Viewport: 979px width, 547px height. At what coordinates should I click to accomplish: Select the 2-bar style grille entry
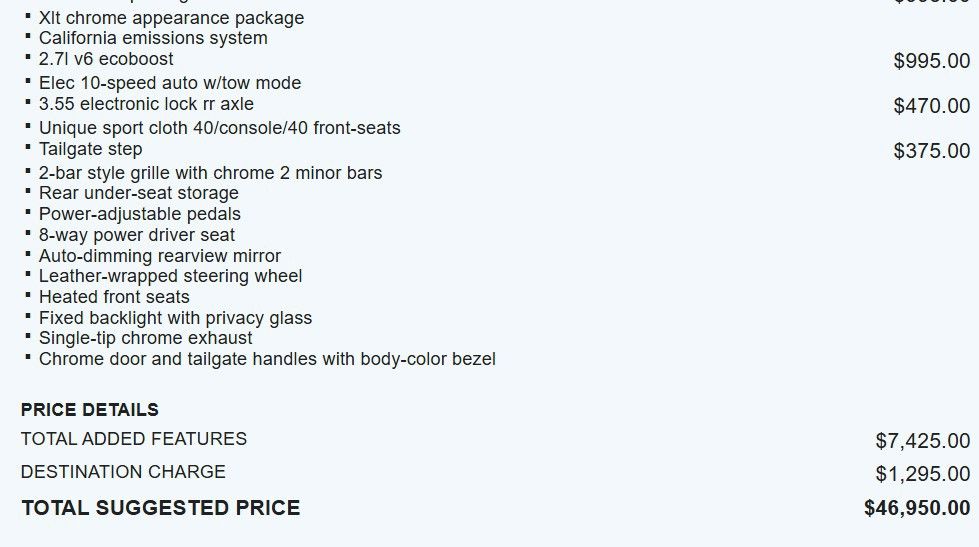coord(210,173)
